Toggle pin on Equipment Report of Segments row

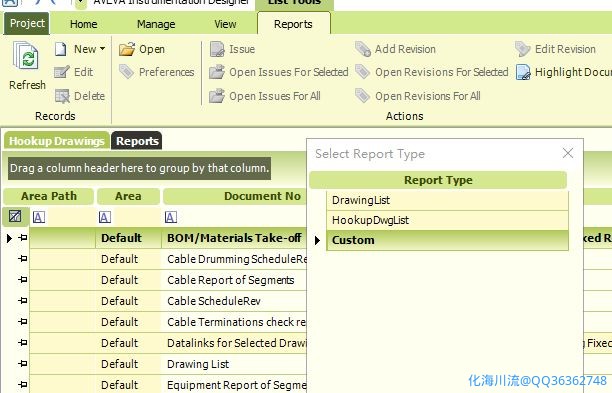point(23,384)
